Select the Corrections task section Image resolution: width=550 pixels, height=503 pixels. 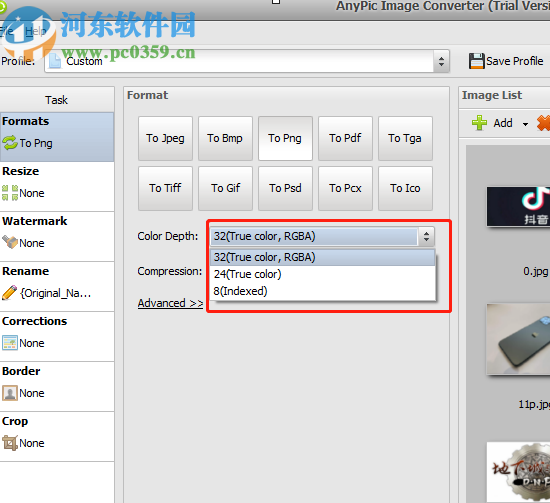click(57, 337)
